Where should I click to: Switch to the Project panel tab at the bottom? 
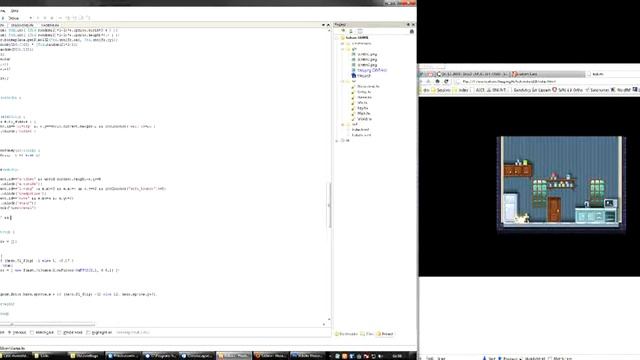click(385, 334)
